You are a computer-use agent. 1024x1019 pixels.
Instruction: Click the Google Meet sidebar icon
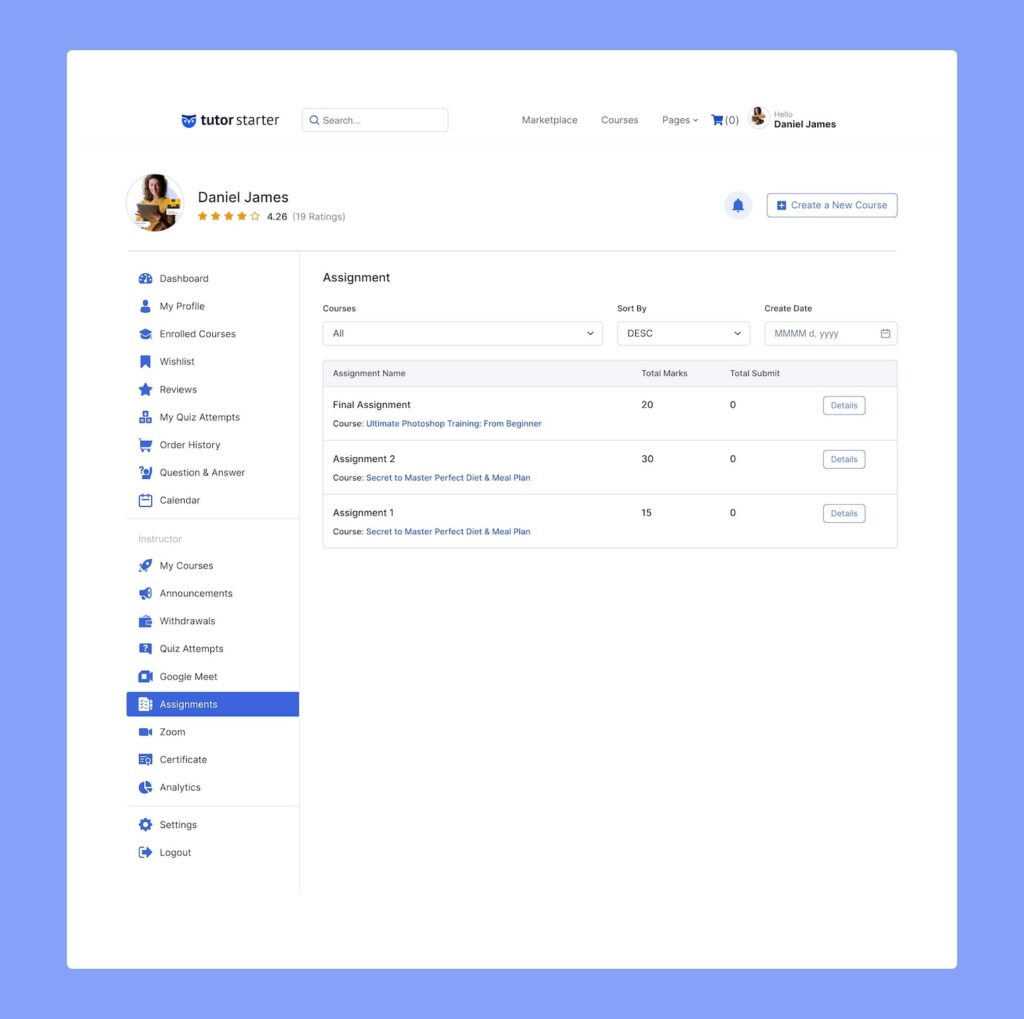click(x=143, y=676)
